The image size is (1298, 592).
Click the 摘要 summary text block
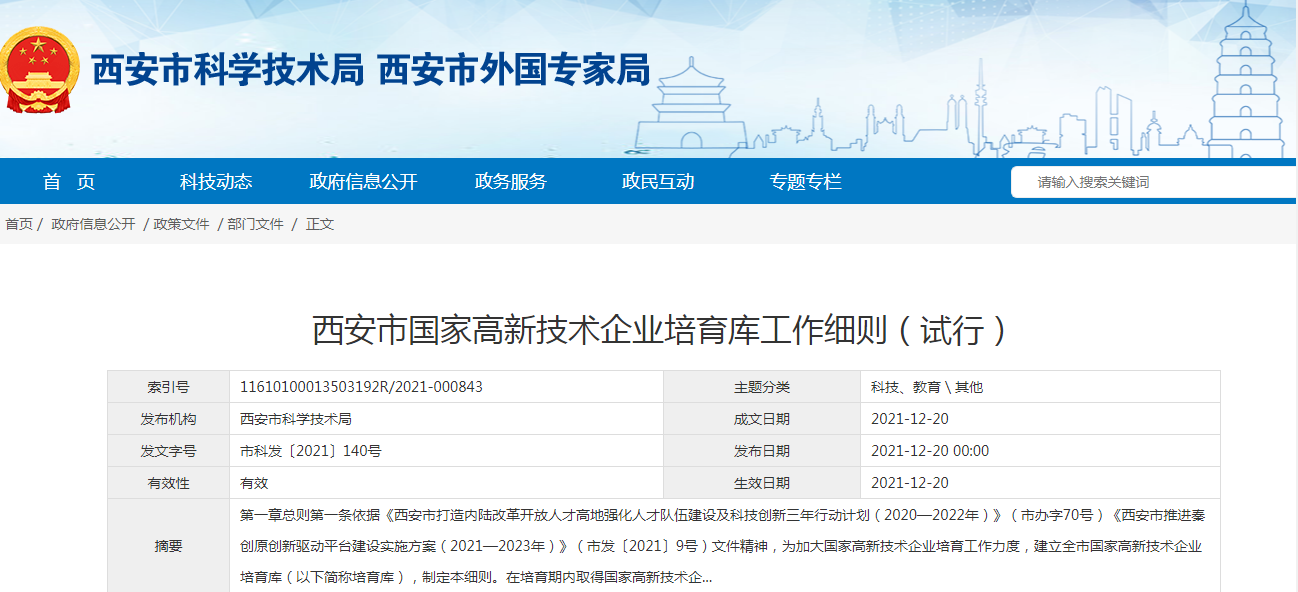[x=720, y=547]
